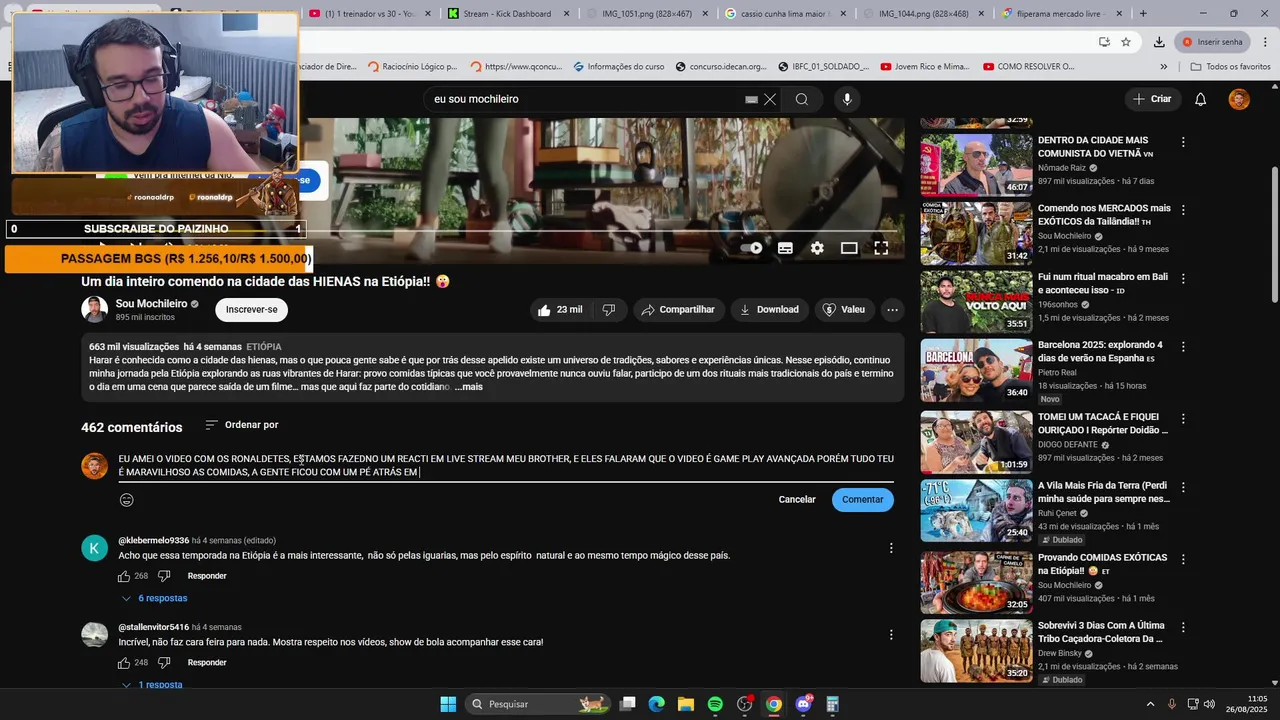Open the Sou Mochileiro channel name
This screenshot has width=1280, height=720.
(151, 304)
